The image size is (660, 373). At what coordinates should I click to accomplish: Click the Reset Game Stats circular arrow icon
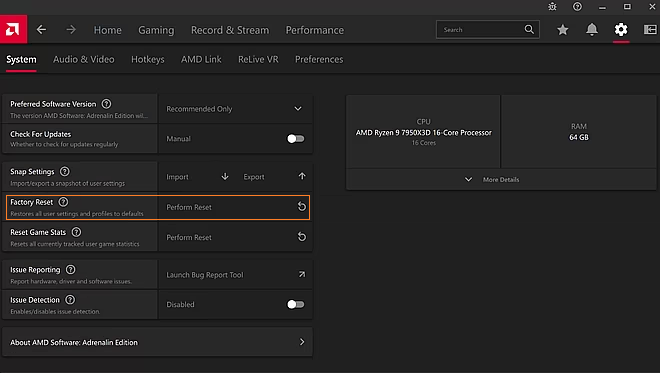point(302,237)
